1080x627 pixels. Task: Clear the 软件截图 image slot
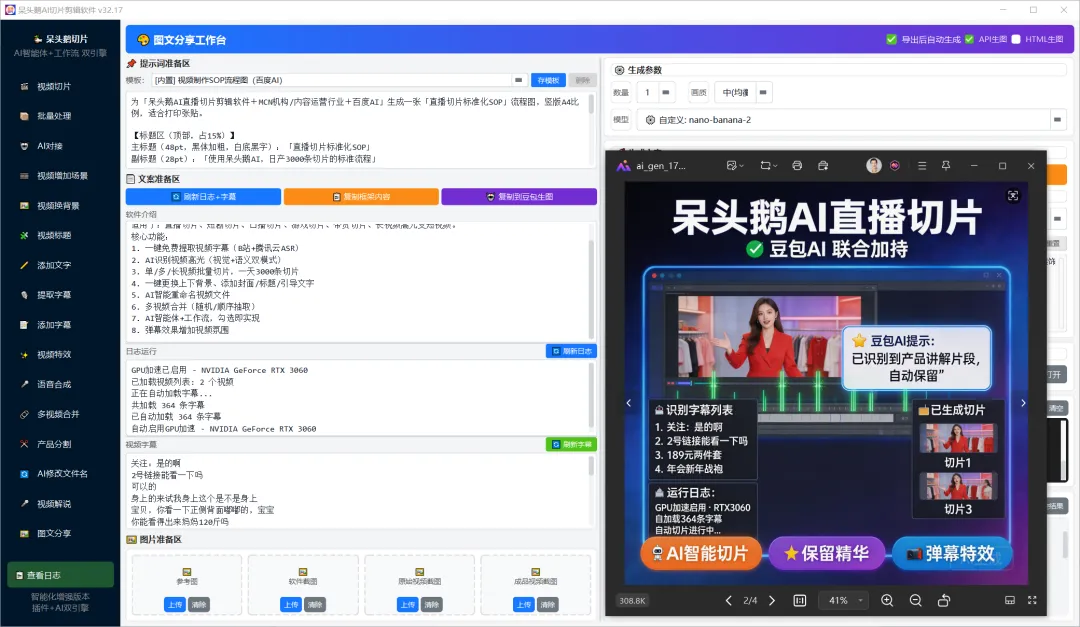[x=315, y=605]
